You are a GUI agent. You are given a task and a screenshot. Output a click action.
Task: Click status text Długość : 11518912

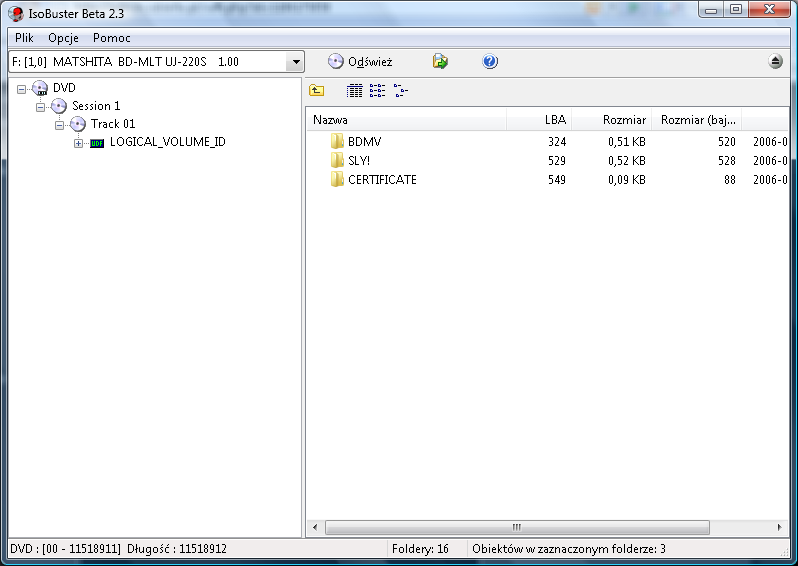pyautogui.click(x=177, y=549)
